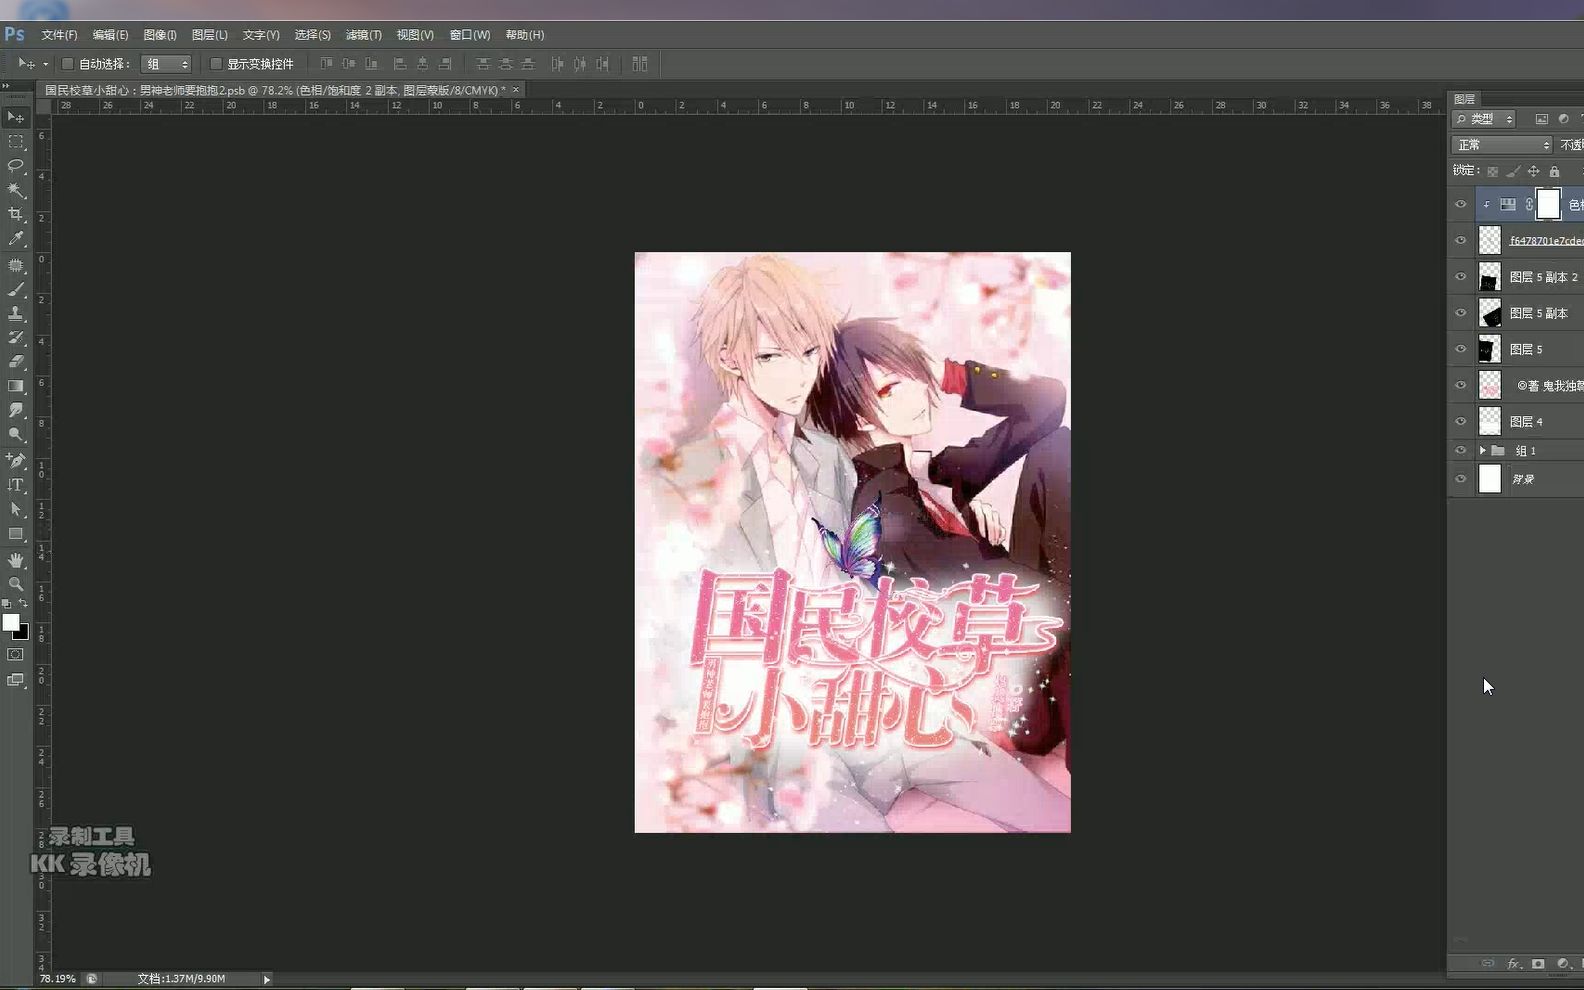The image size is (1584, 990).
Task: Select the Gradient tool
Action: tap(16, 386)
